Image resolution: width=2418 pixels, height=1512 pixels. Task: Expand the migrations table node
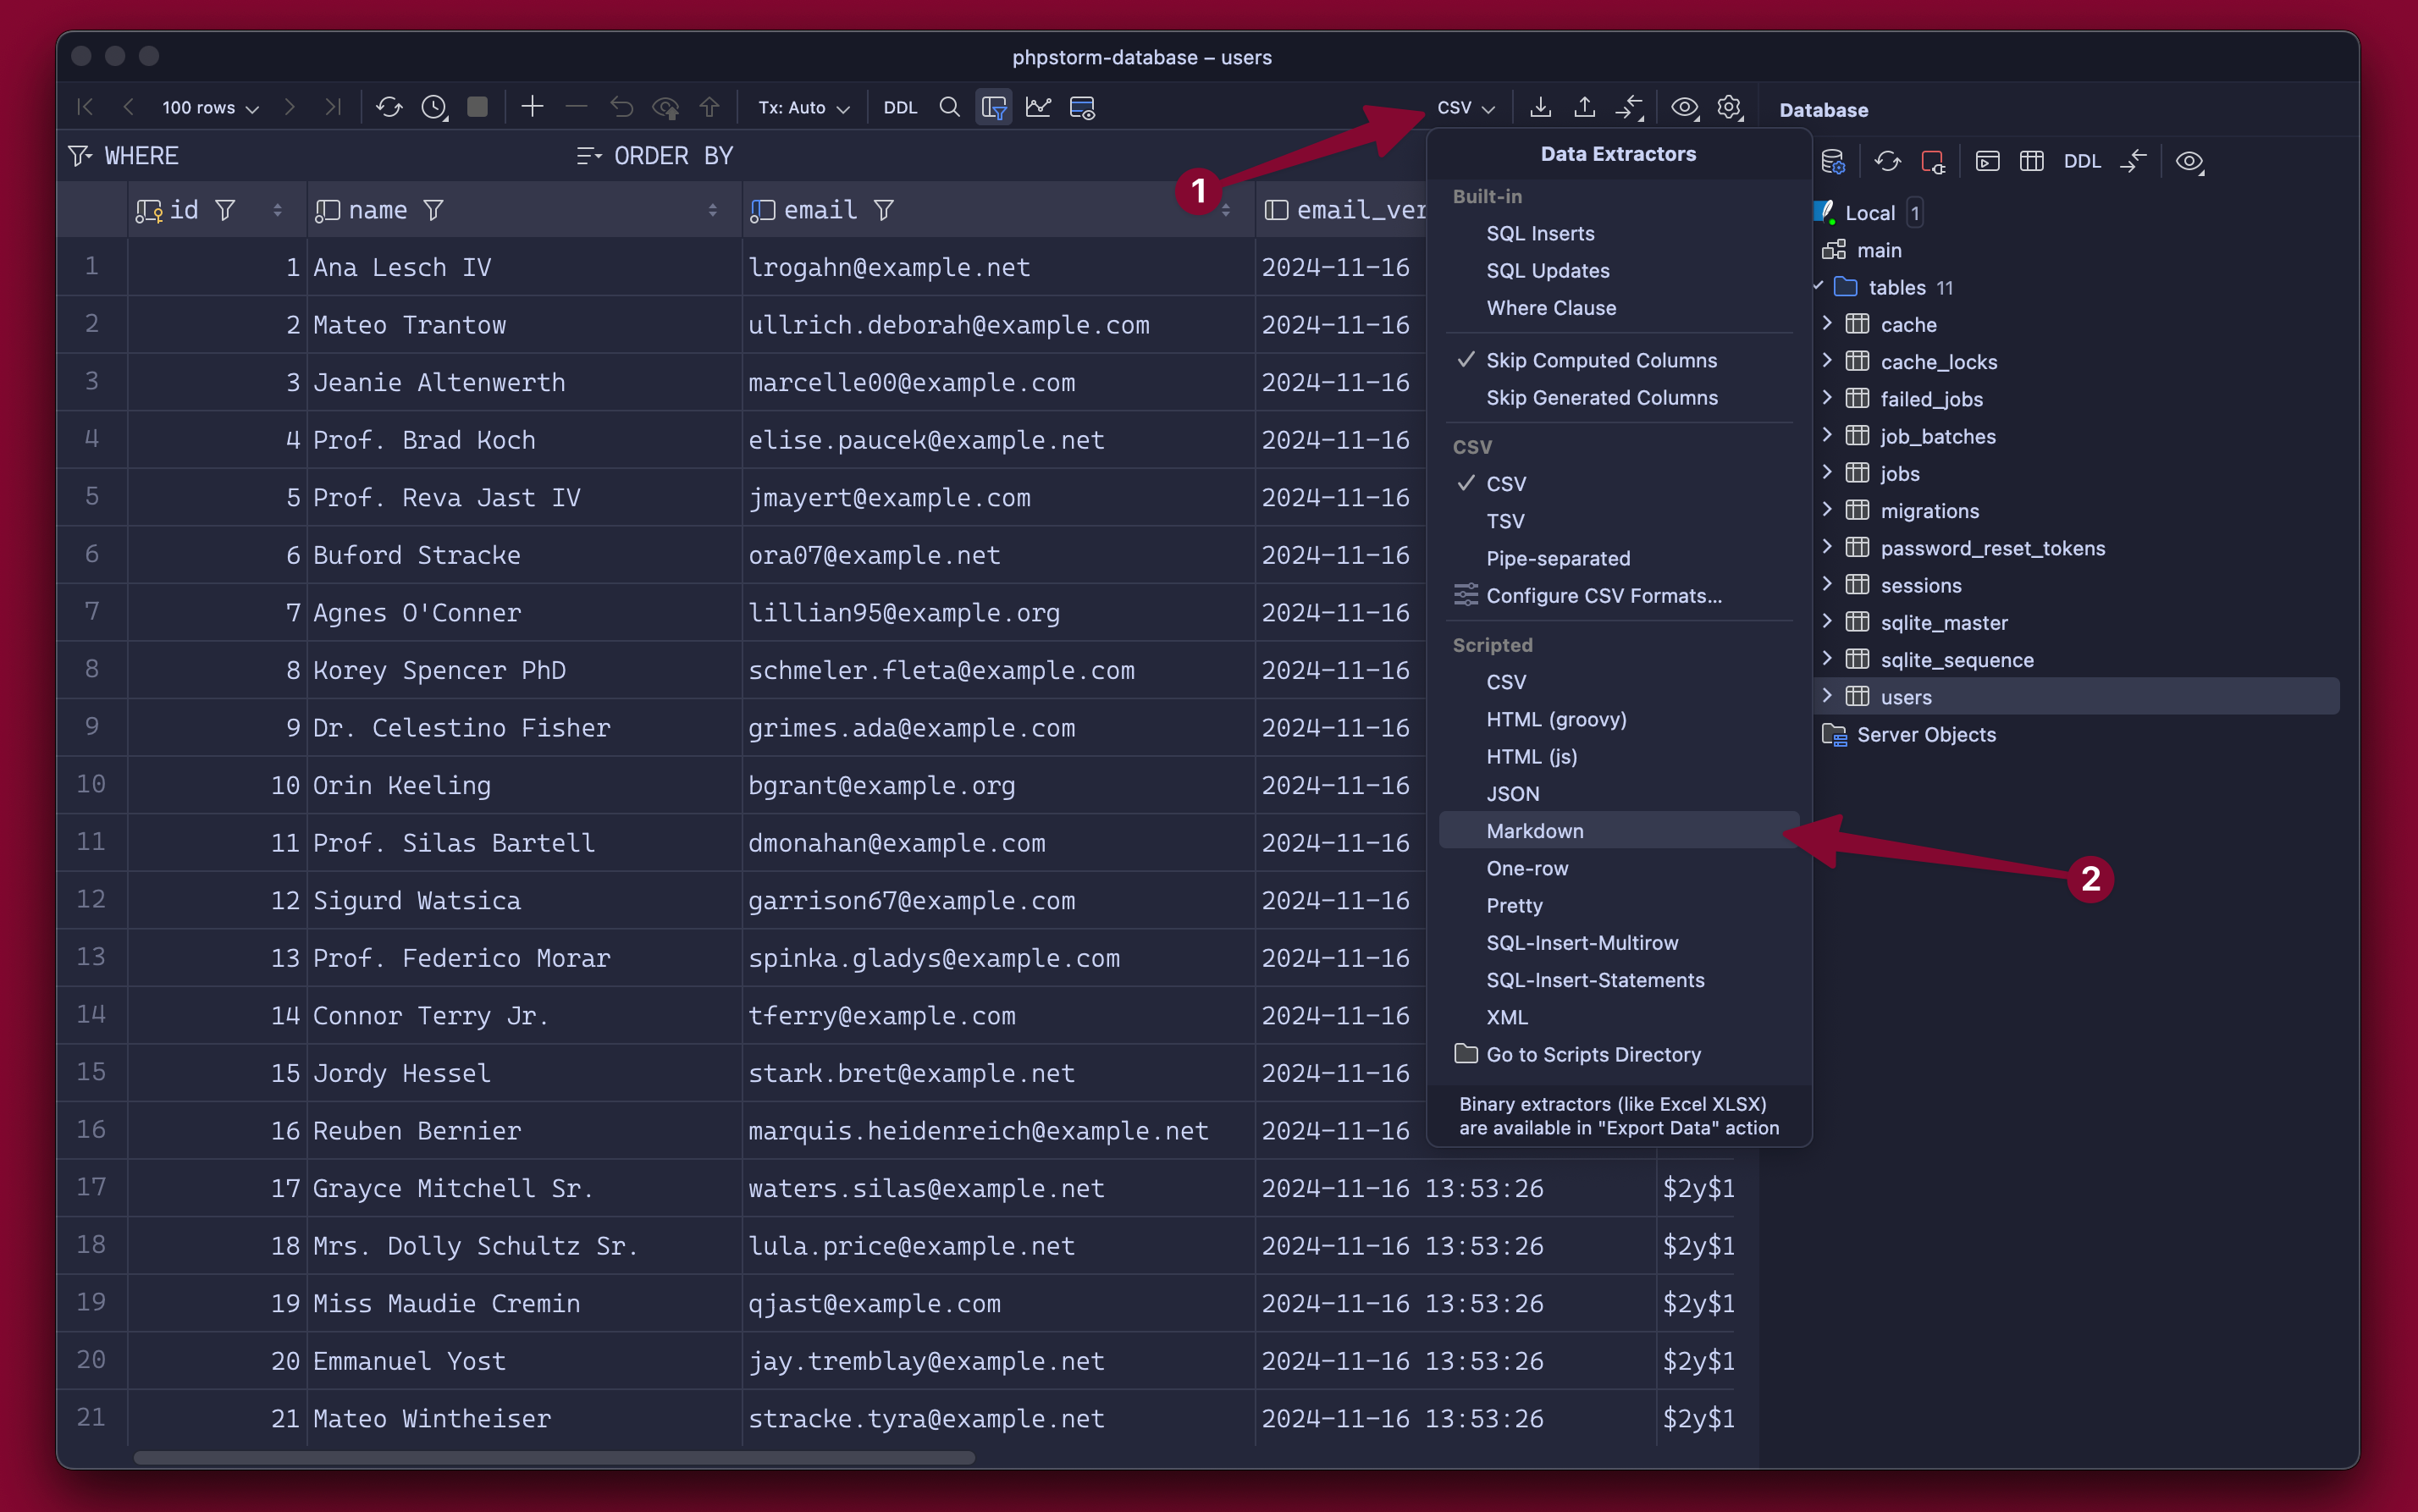pos(1827,509)
